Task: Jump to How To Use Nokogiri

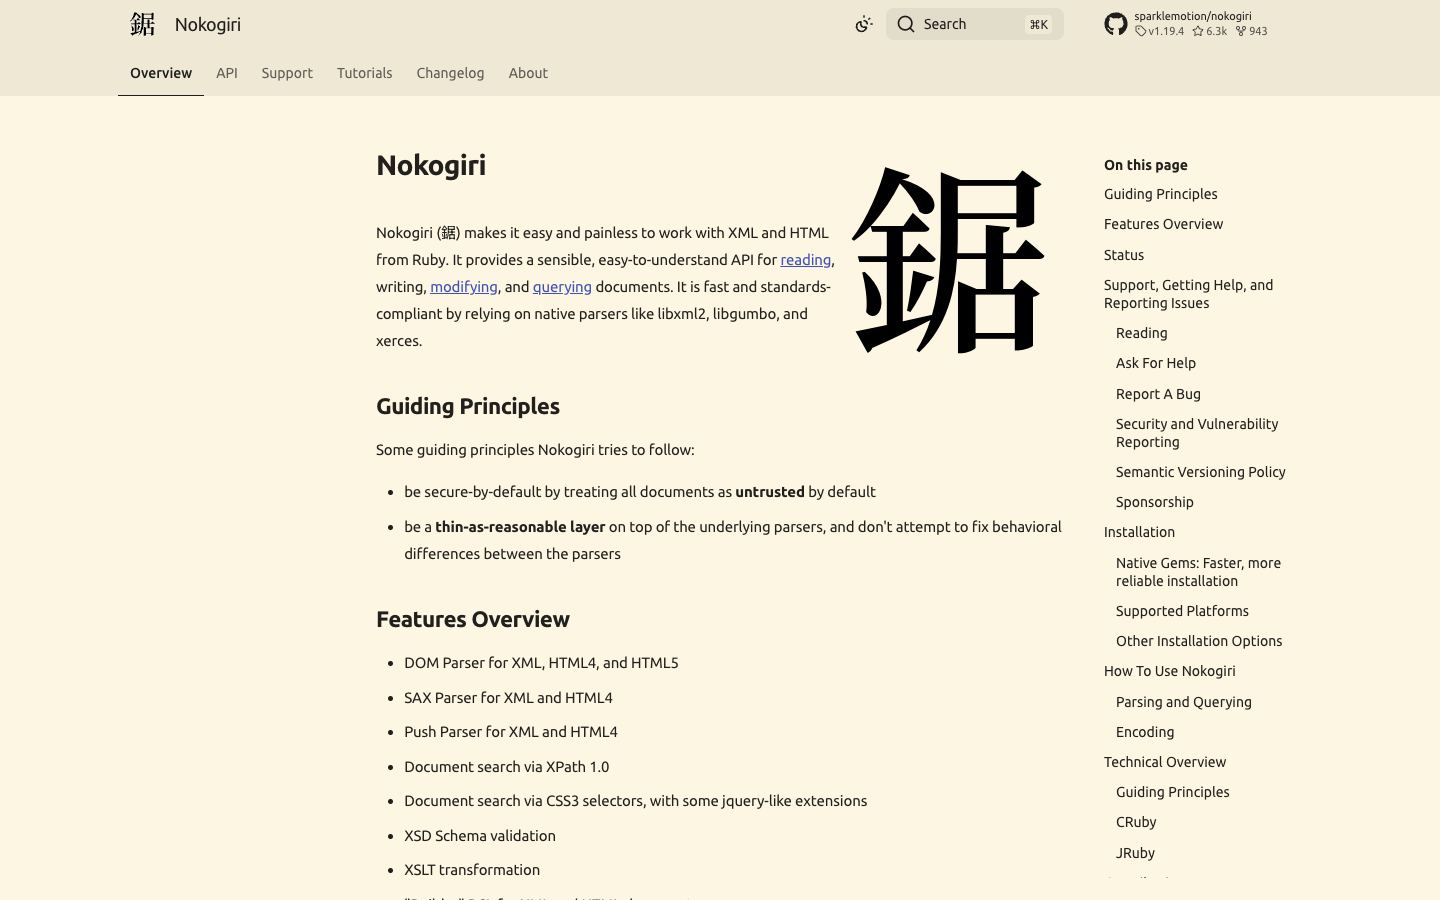Action: [x=1169, y=671]
